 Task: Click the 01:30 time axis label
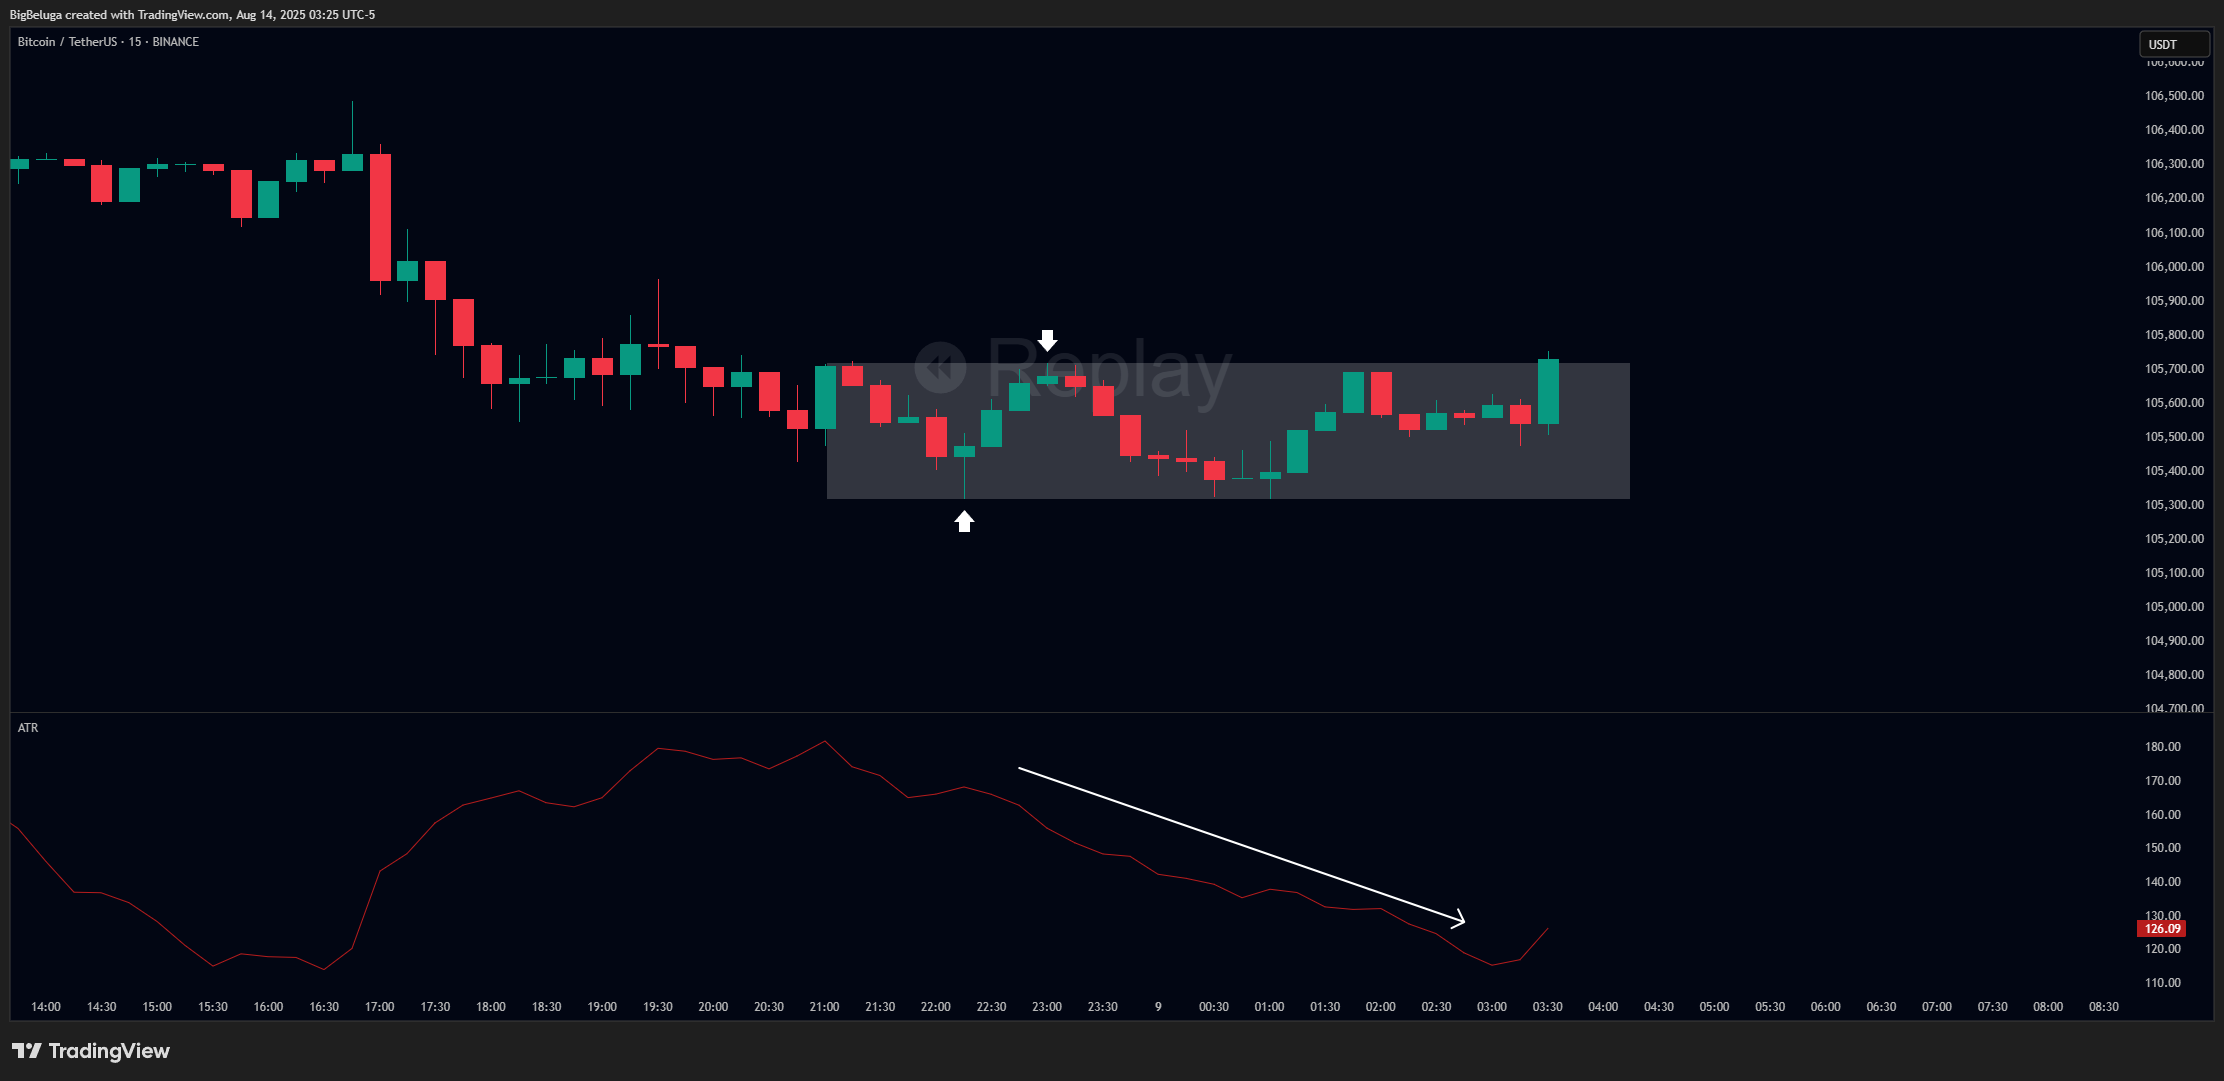(1325, 1007)
